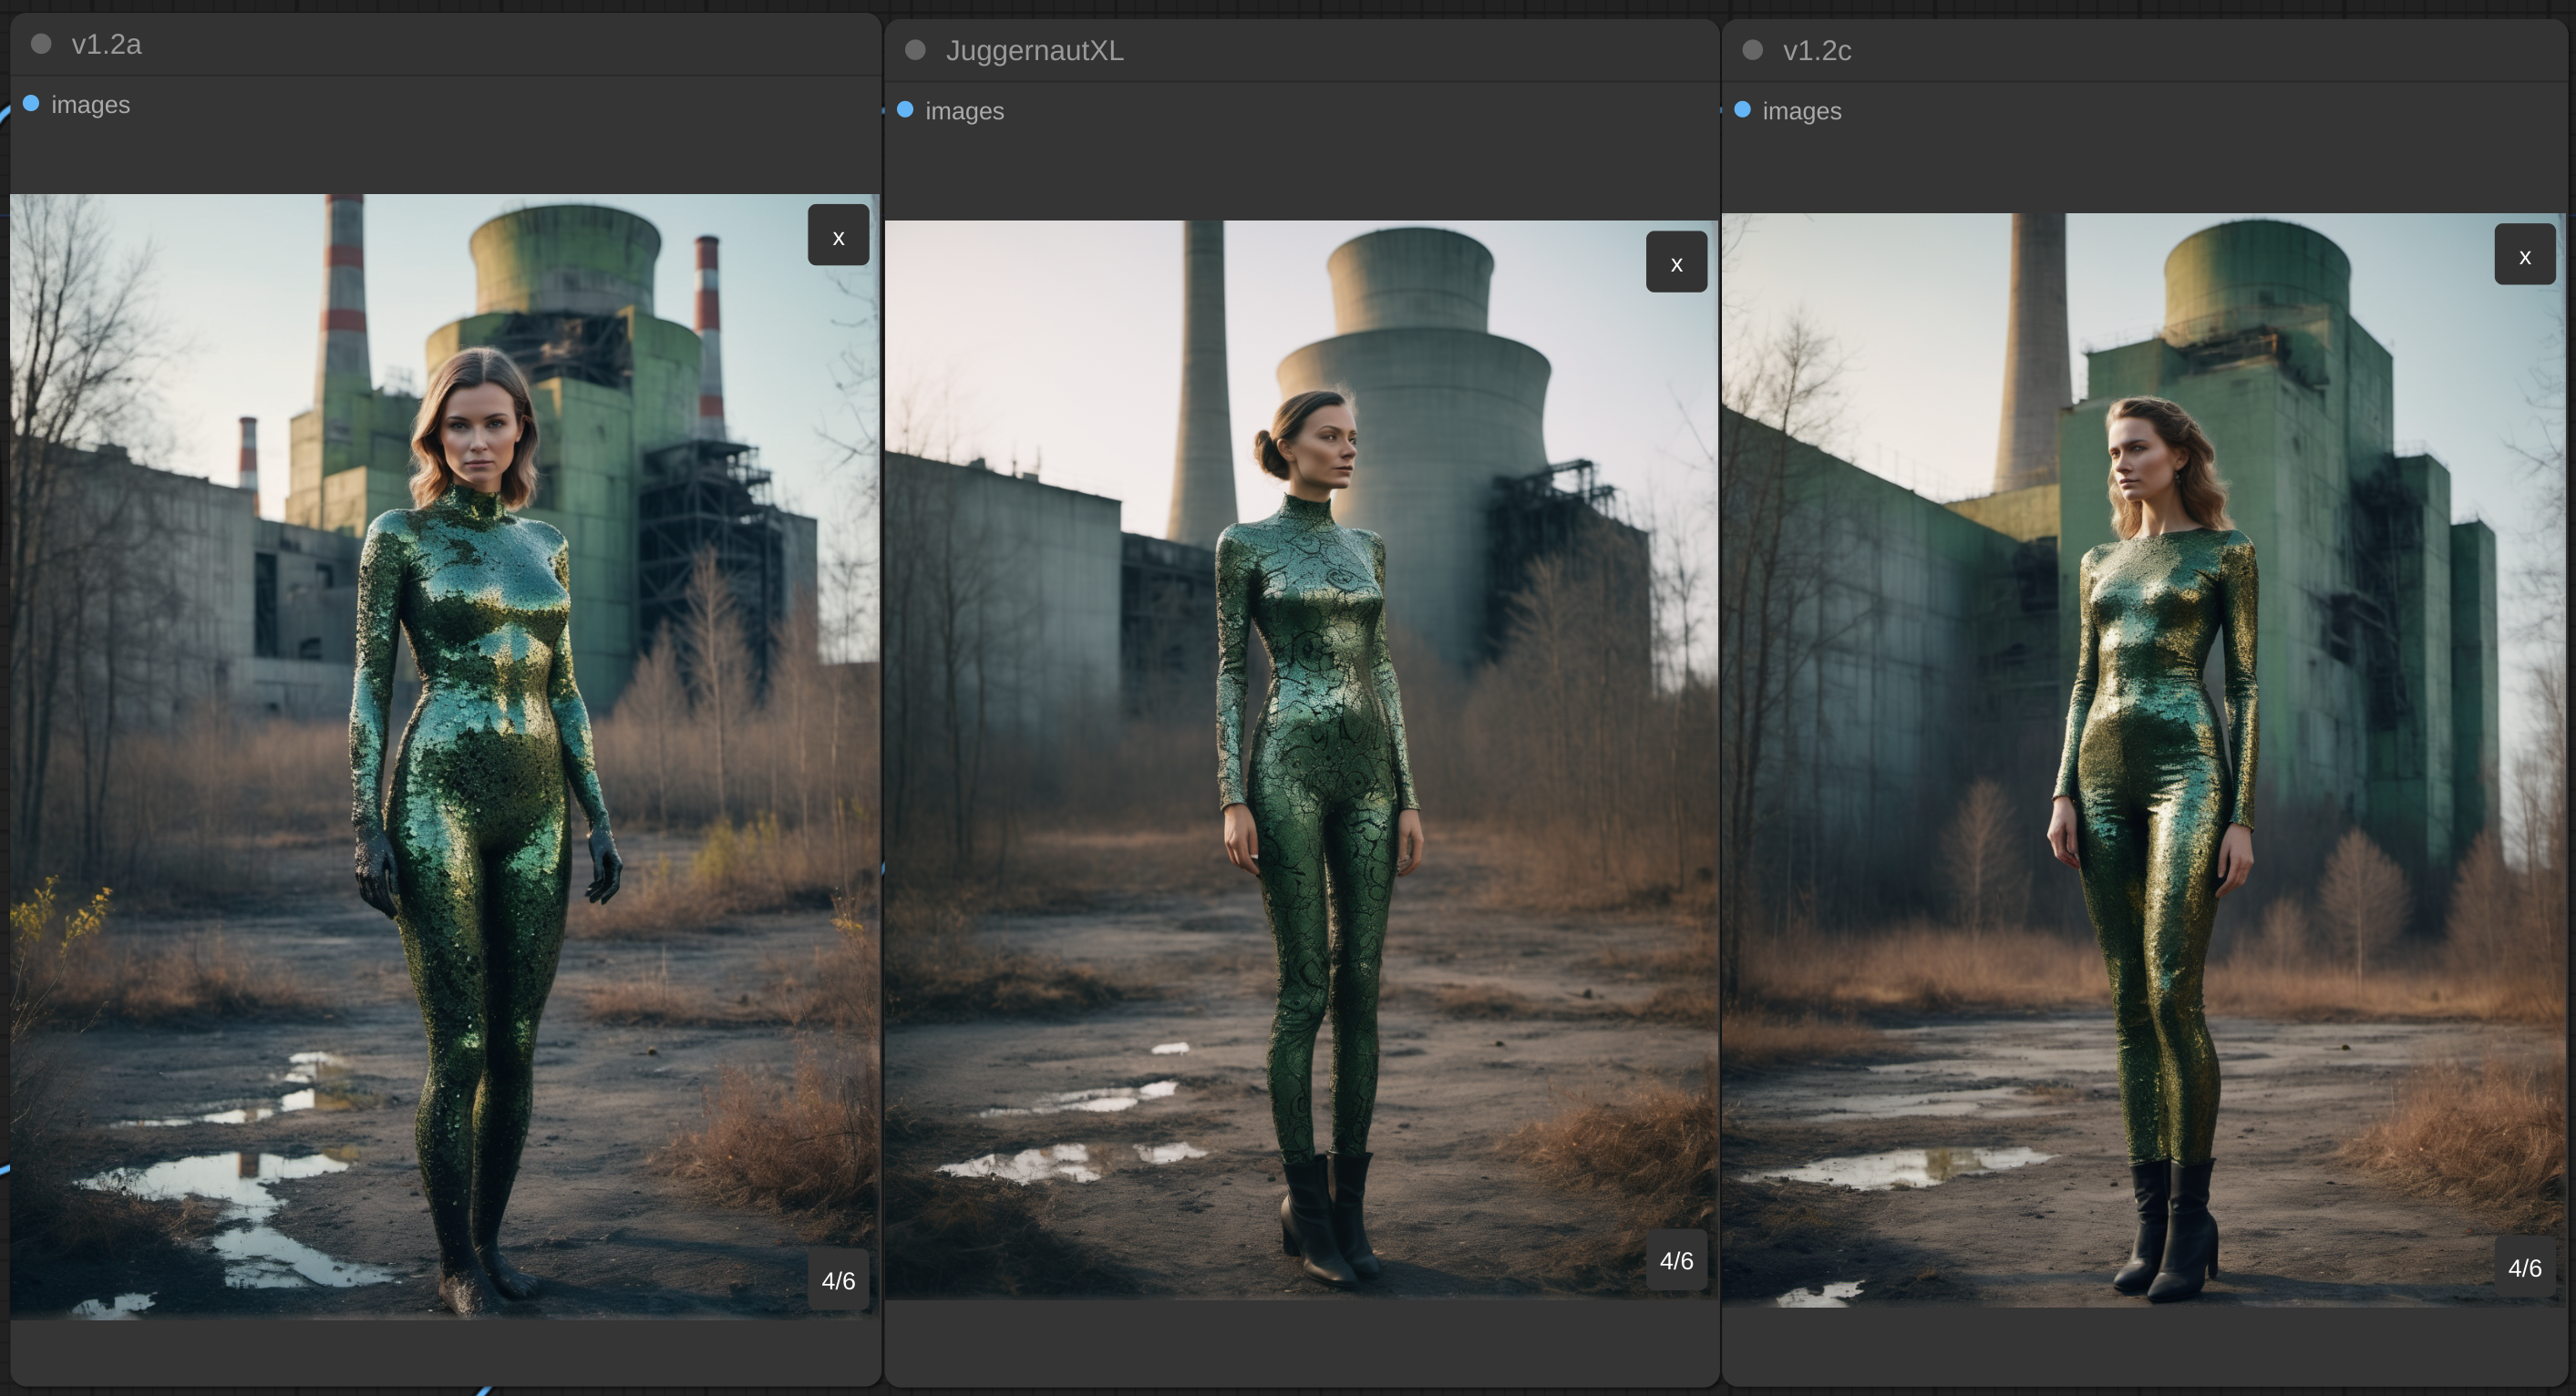This screenshot has width=2576, height=1396.
Task: Click the images input port on v1.2a
Action: pos(31,104)
